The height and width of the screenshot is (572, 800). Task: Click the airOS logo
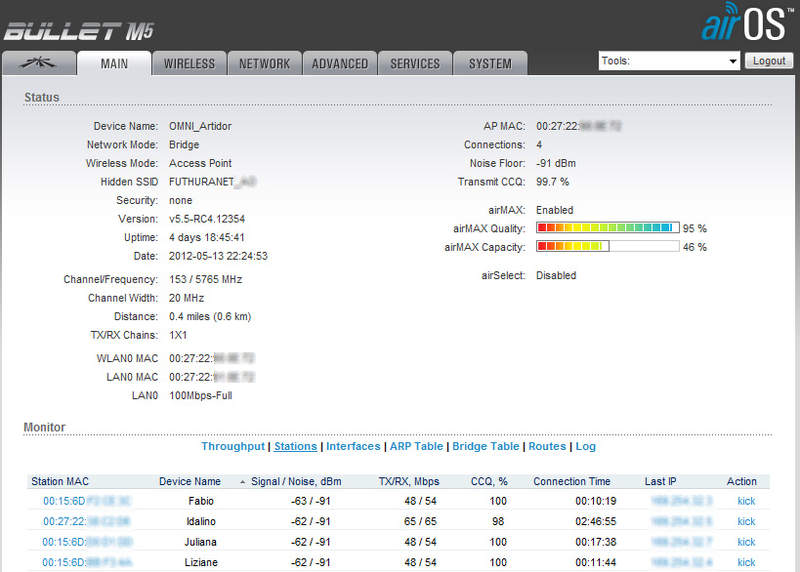747,22
